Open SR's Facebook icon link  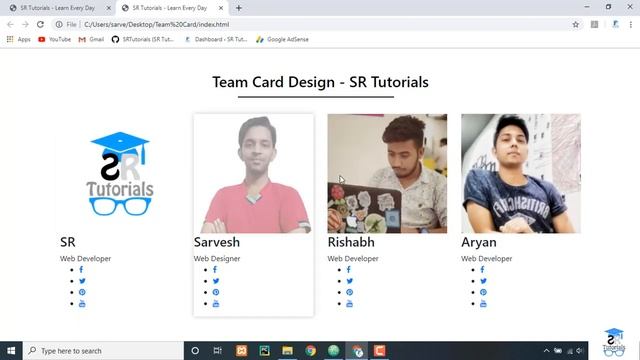point(81,269)
